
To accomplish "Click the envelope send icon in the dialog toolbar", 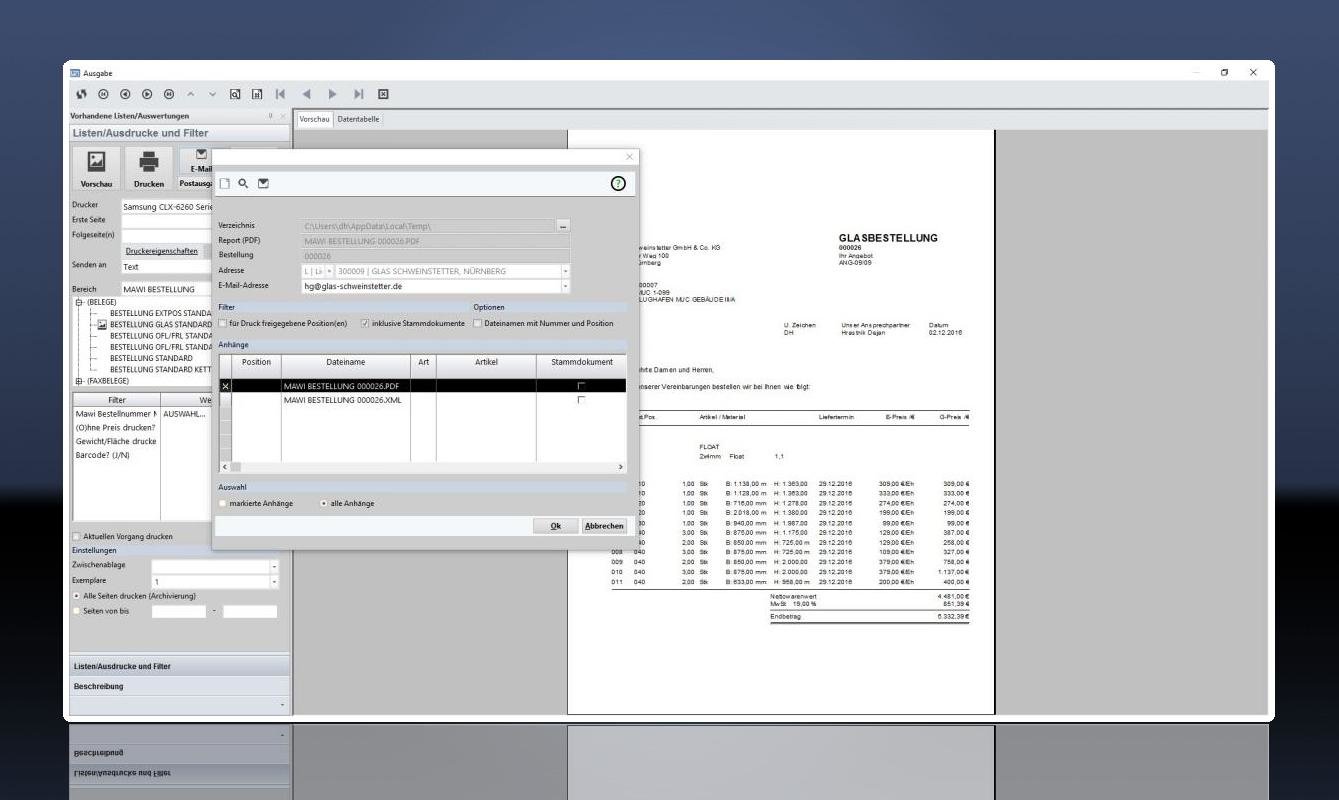I will (263, 184).
